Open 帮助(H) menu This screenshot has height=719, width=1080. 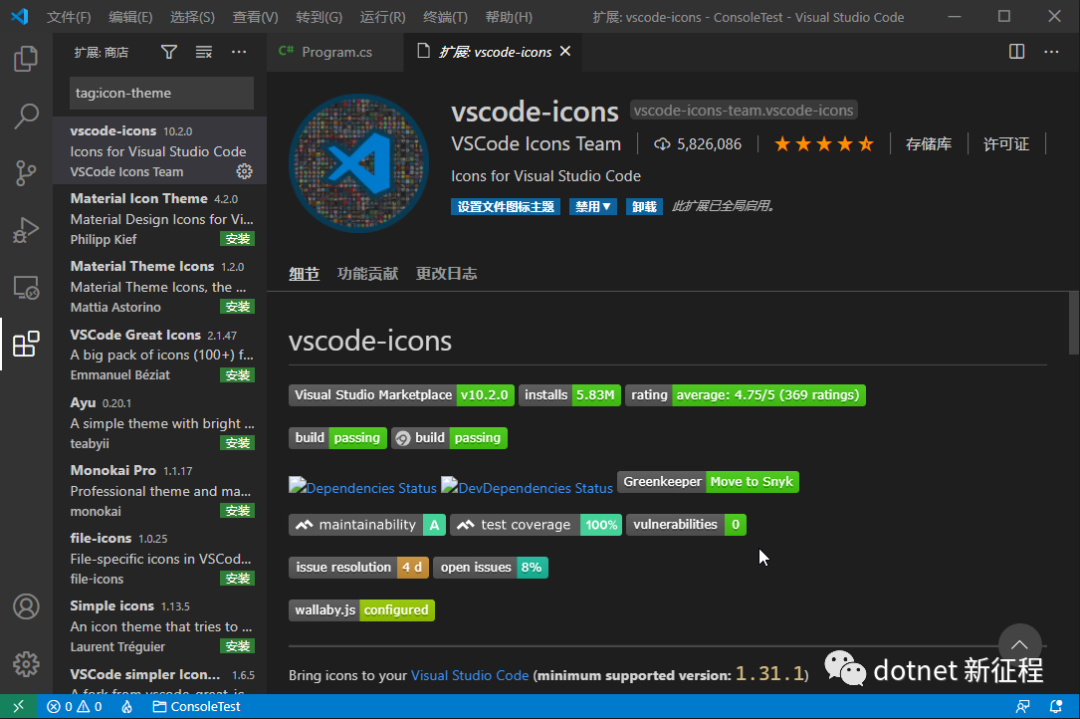(x=508, y=17)
